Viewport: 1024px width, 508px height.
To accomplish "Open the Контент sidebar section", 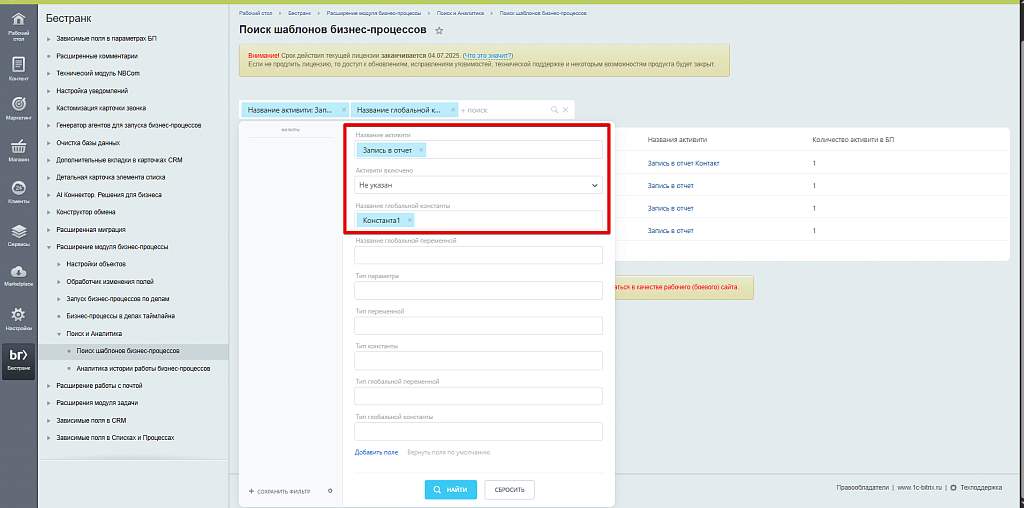I will (18, 67).
